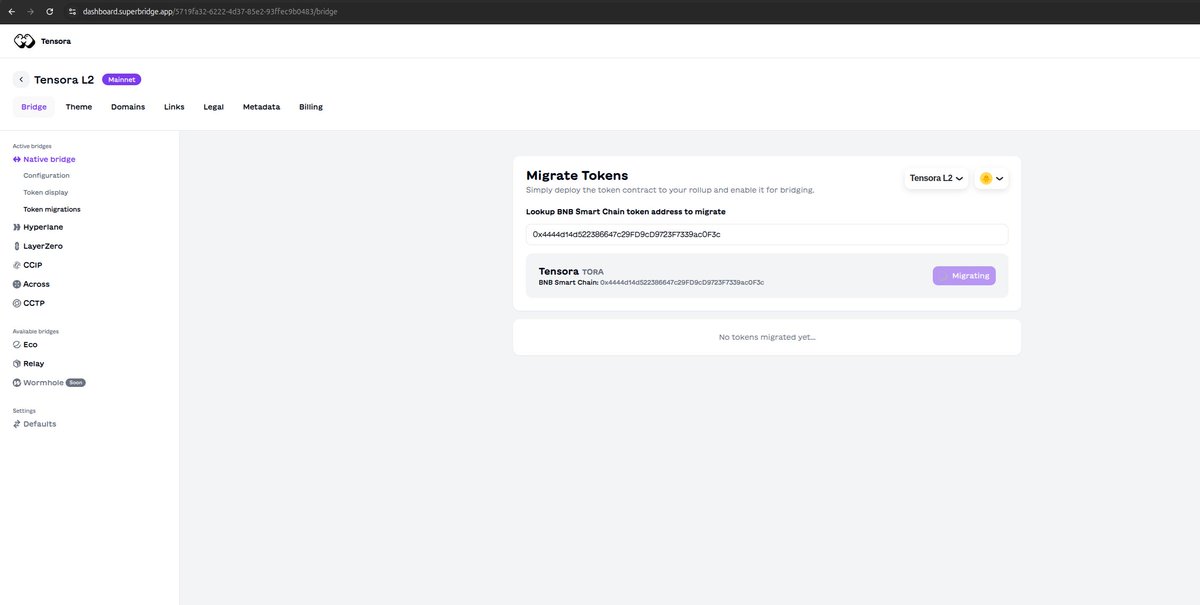Expand the Tensora L2 network dropdown
The height and width of the screenshot is (605, 1200).
click(936, 178)
